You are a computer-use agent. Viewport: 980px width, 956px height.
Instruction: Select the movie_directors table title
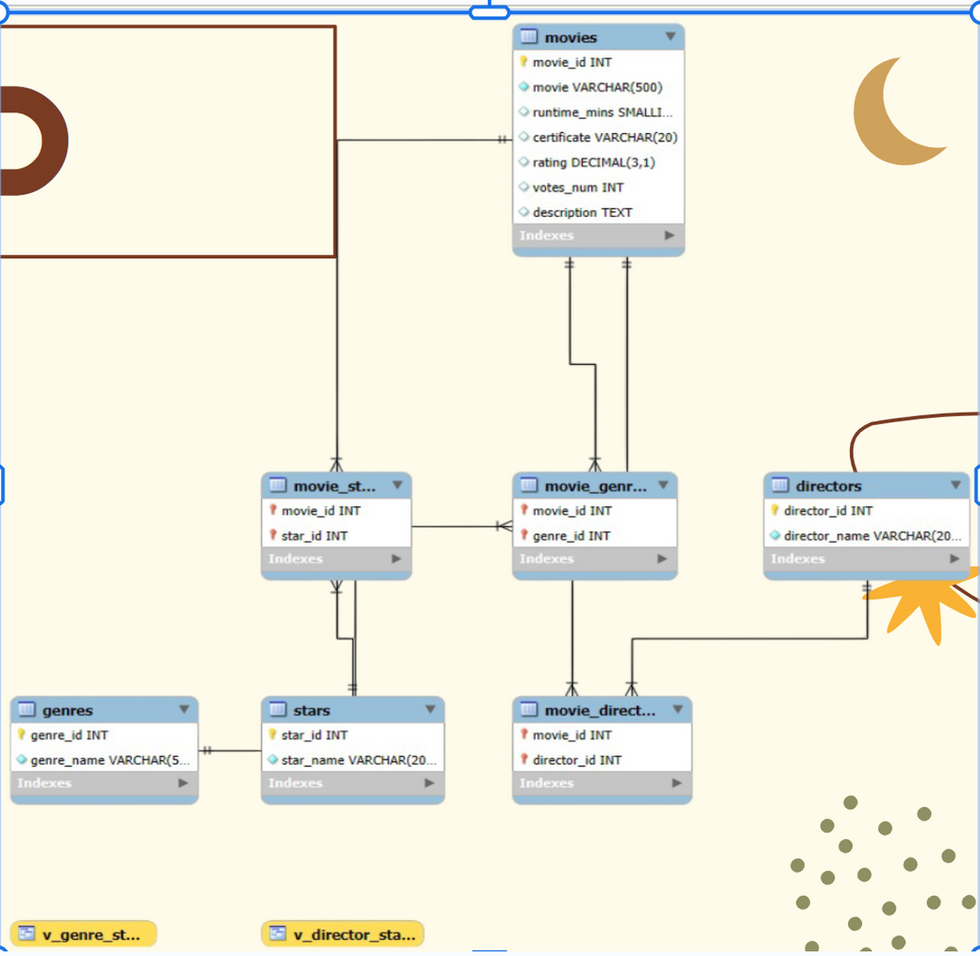(597, 710)
